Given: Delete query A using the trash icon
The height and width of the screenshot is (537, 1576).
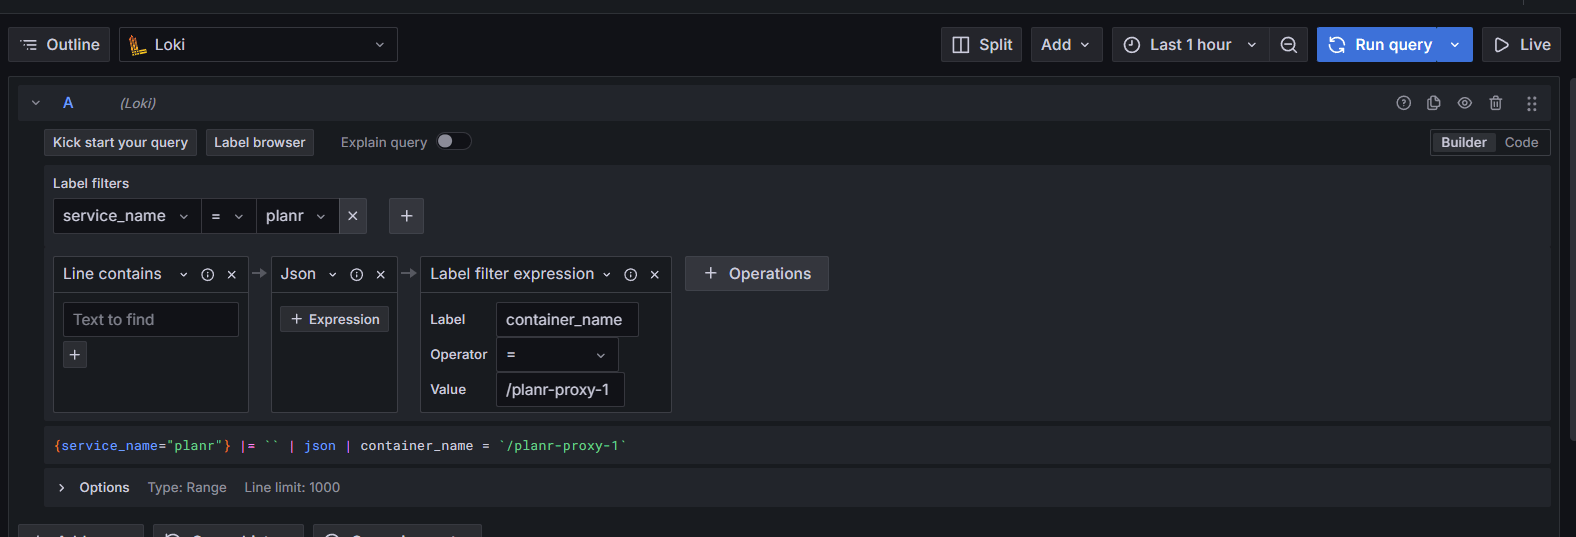Looking at the screenshot, I should [x=1495, y=103].
